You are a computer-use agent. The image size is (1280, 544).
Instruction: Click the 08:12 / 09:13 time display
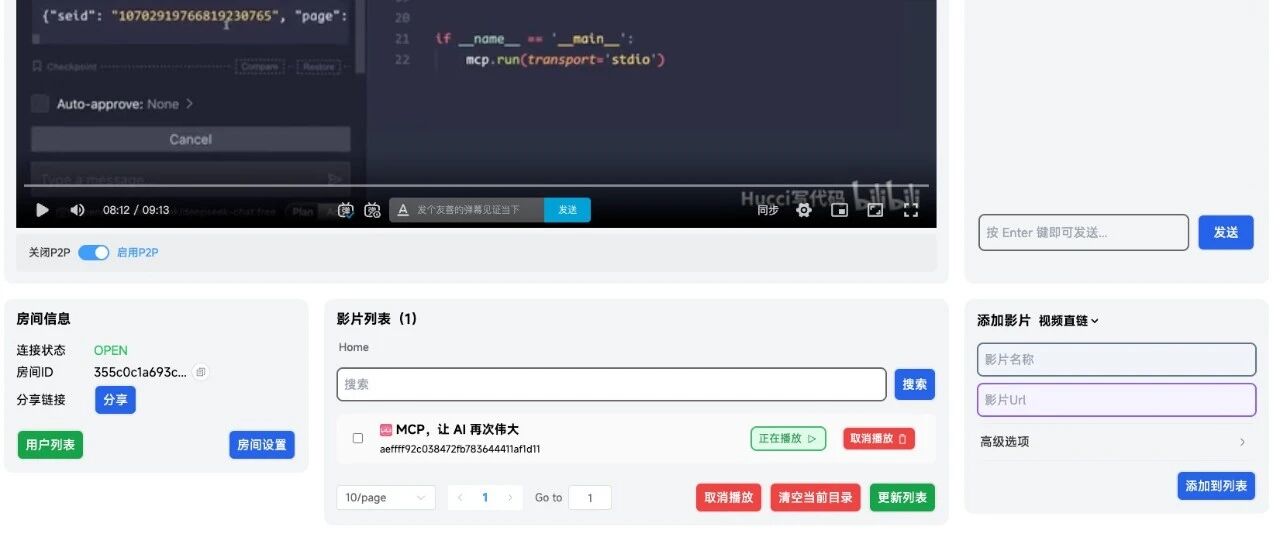[x=136, y=210]
